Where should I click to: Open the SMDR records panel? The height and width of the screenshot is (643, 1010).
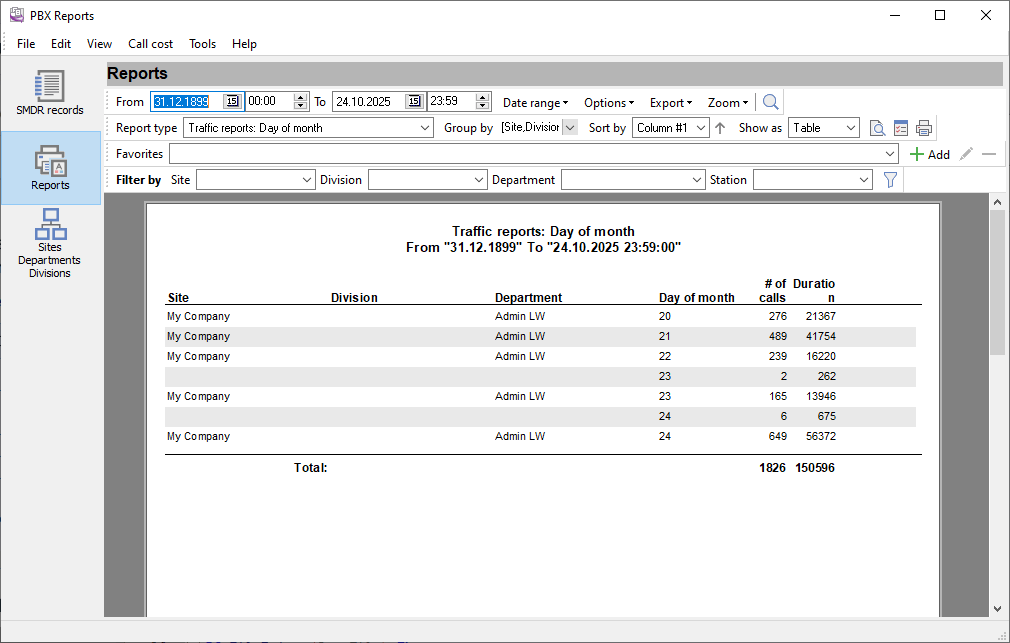coord(49,92)
